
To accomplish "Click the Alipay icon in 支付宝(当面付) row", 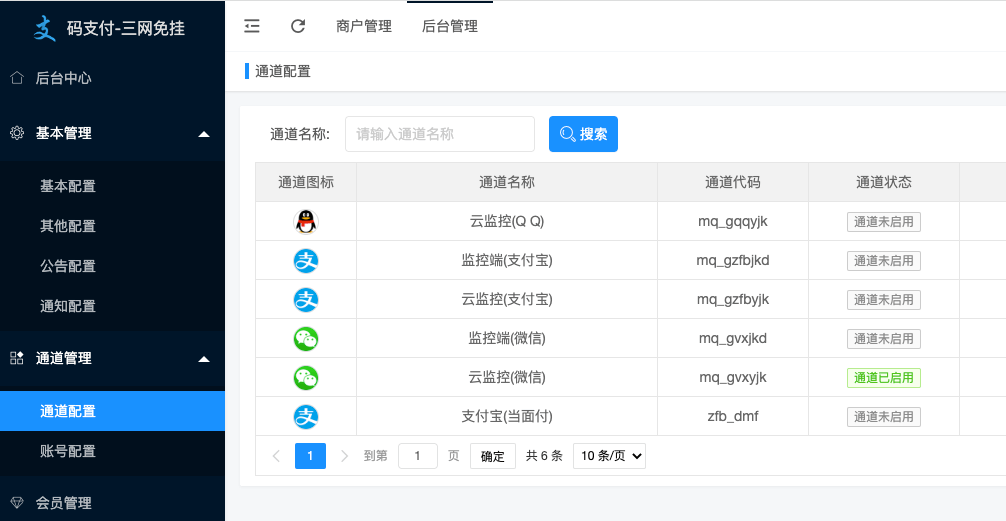I will pyautogui.click(x=306, y=417).
